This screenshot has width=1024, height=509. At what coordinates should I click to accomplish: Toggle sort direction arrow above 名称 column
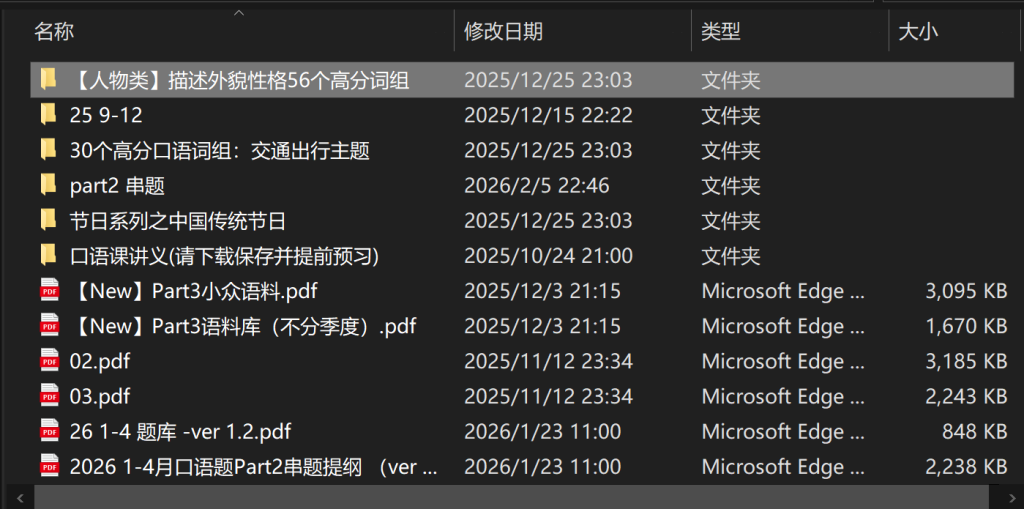[x=238, y=13]
